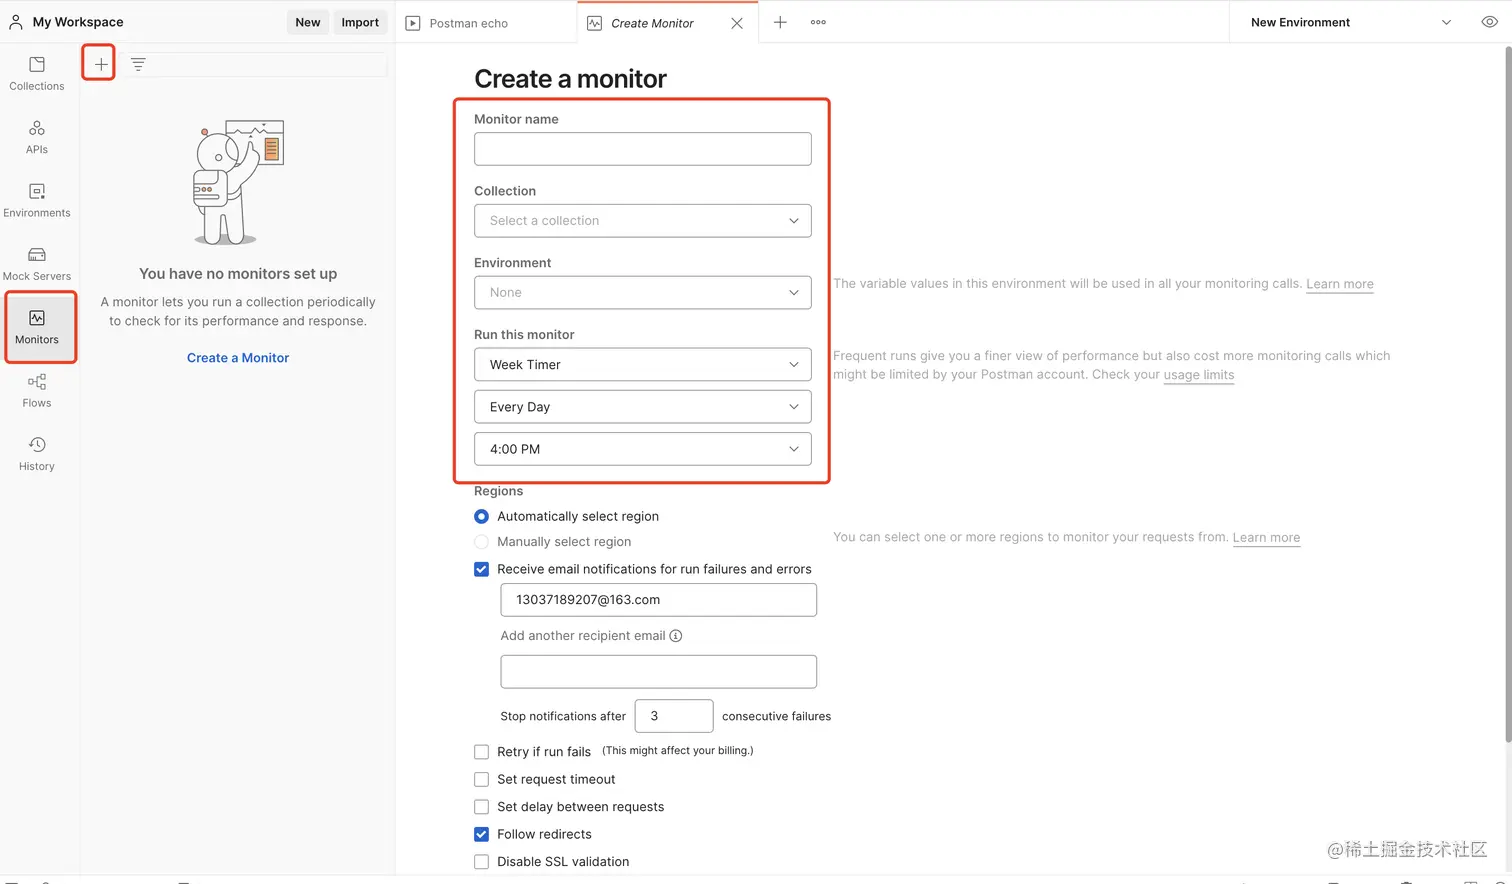Screen dimensions: 1512x884
Task: Open the Select a collection dropdown
Action: coord(643,221)
